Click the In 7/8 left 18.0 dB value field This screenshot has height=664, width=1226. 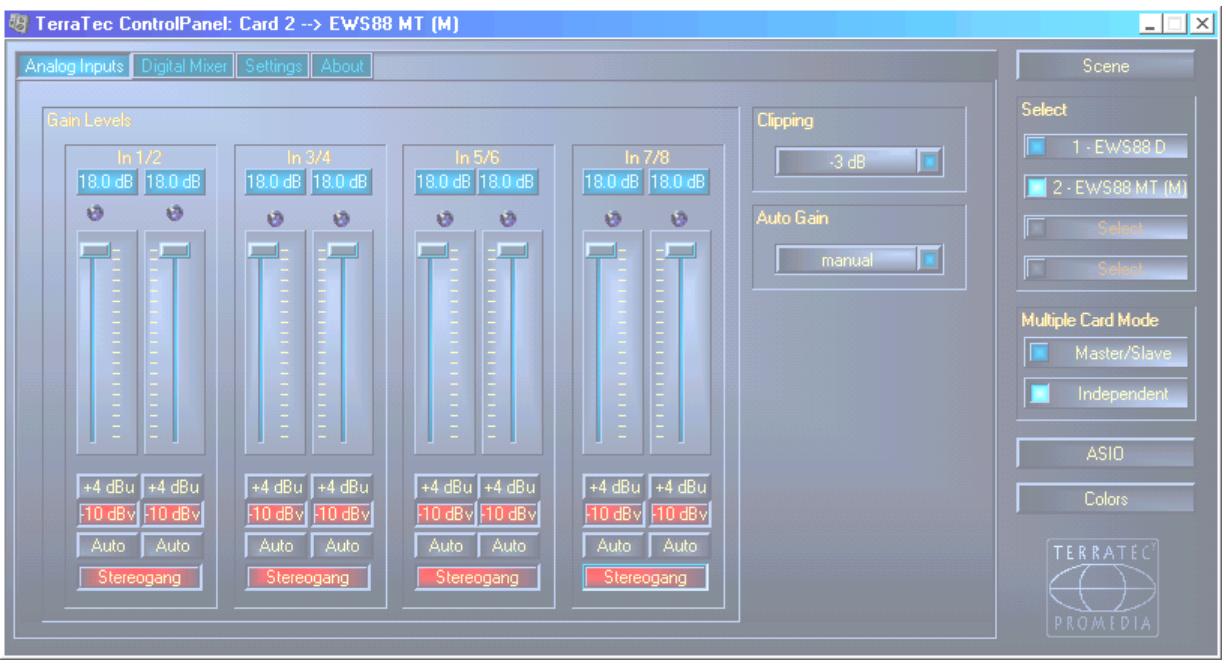(614, 182)
